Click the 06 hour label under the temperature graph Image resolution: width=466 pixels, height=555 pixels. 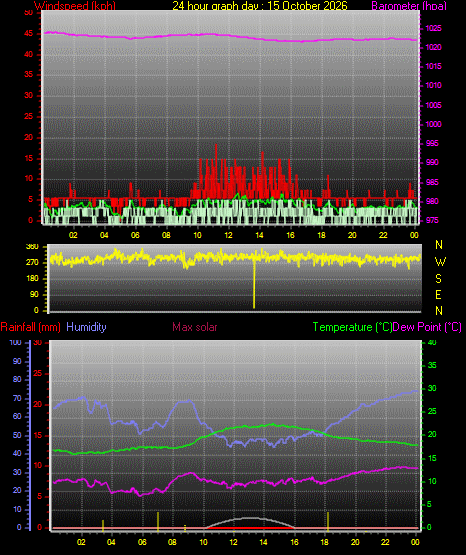click(142, 542)
